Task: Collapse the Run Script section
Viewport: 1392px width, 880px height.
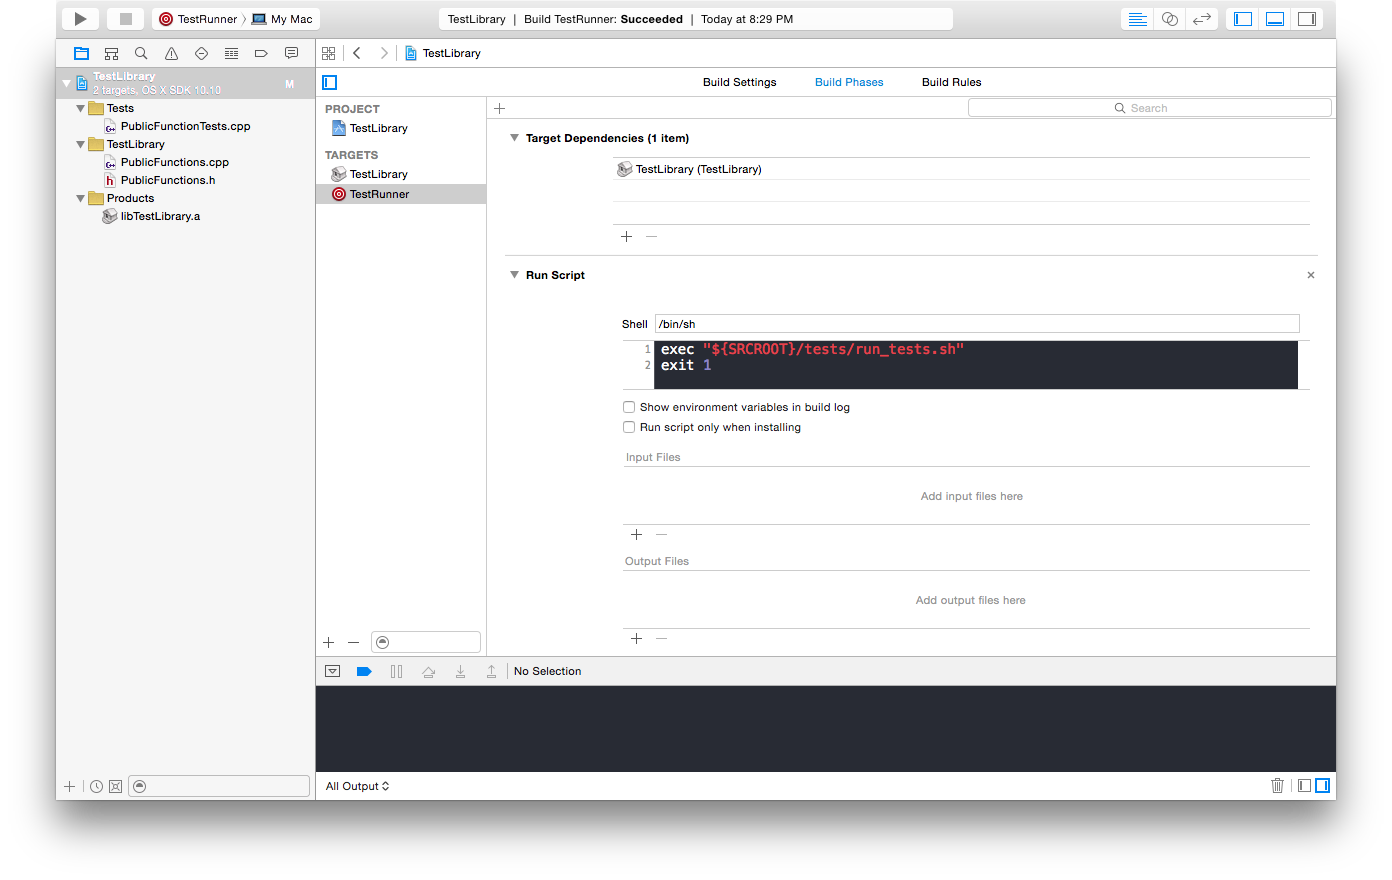Action: [x=515, y=275]
